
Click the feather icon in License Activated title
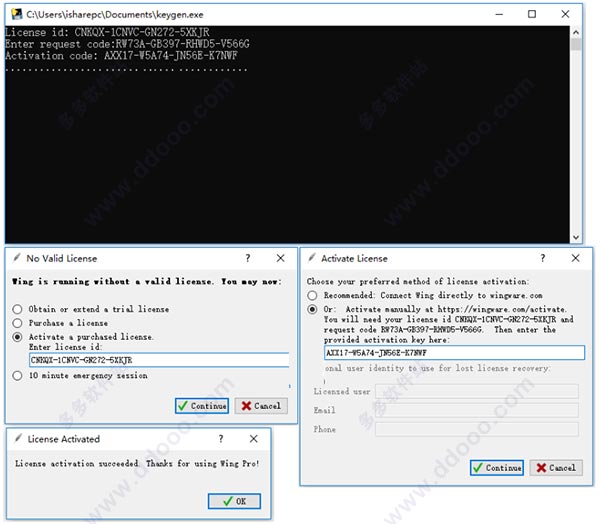pyautogui.click(x=18, y=438)
